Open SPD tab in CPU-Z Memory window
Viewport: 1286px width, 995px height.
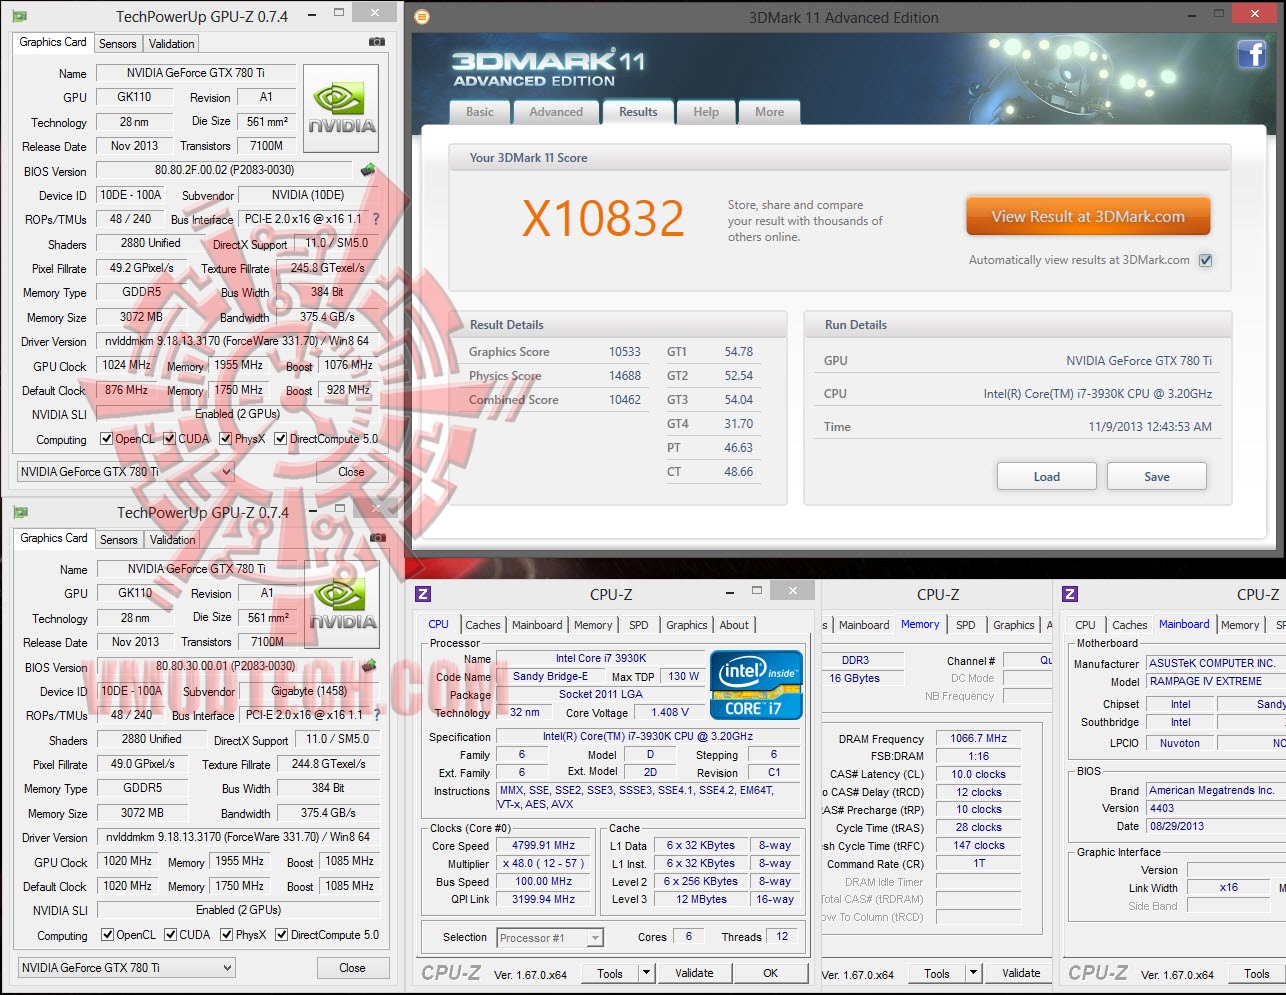tap(965, 625)
